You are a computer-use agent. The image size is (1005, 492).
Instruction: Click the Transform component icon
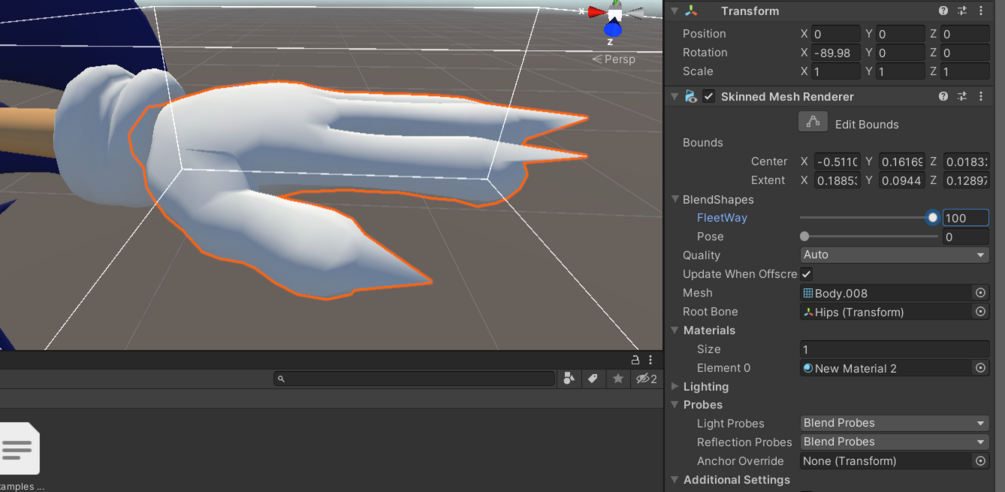tap(691, 11)
